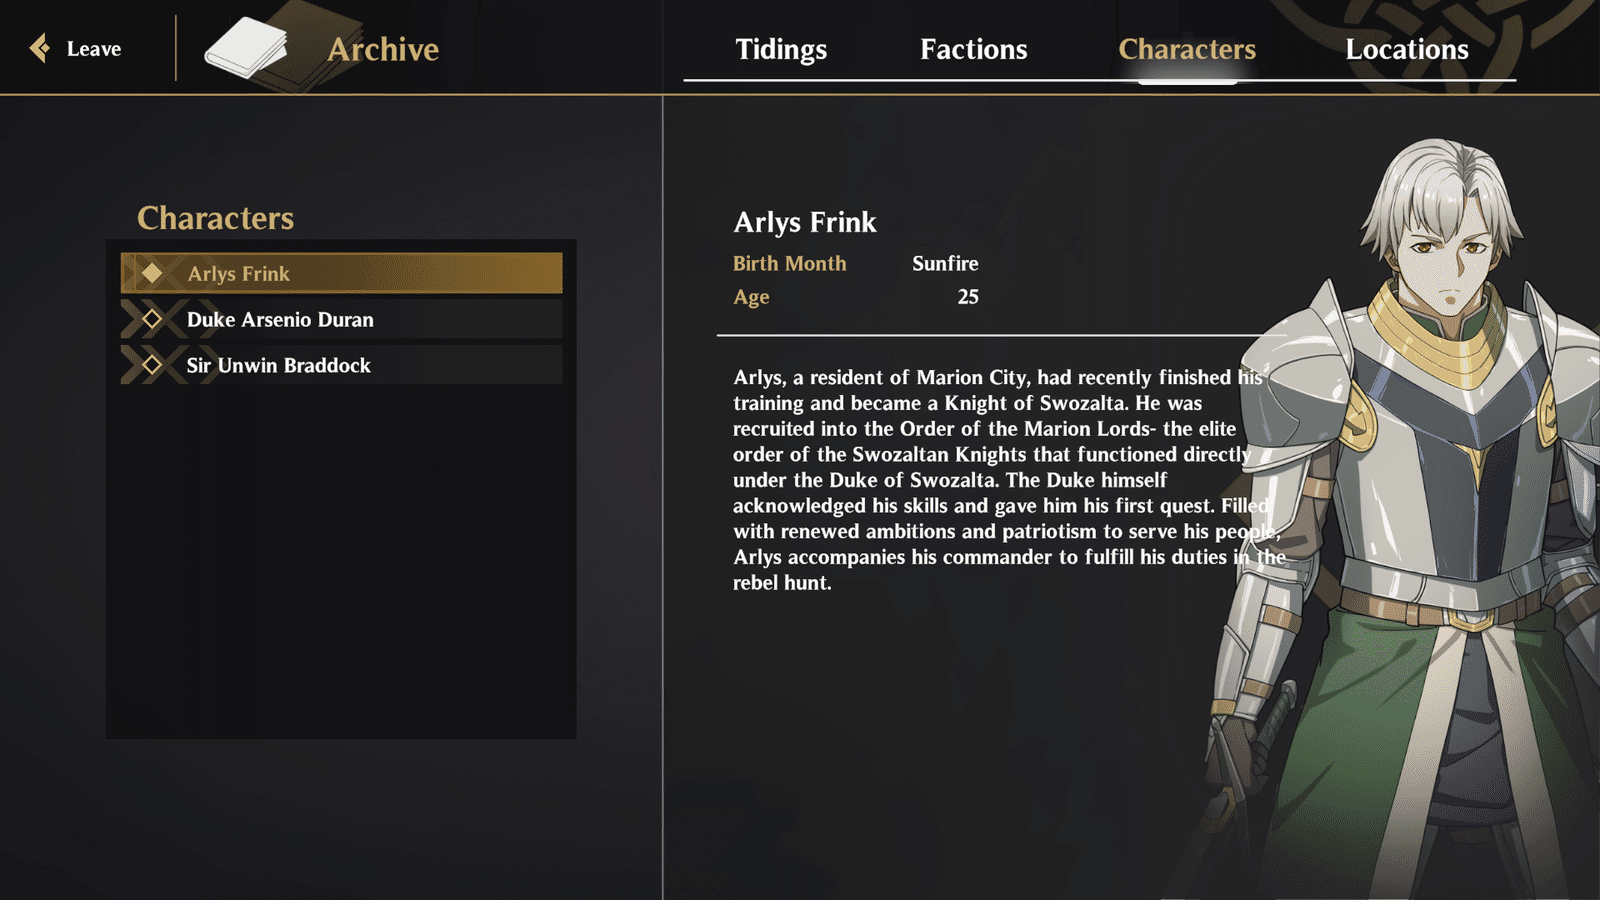Go to the Locations tab

pyautogui.click(x=1407, y=49)
